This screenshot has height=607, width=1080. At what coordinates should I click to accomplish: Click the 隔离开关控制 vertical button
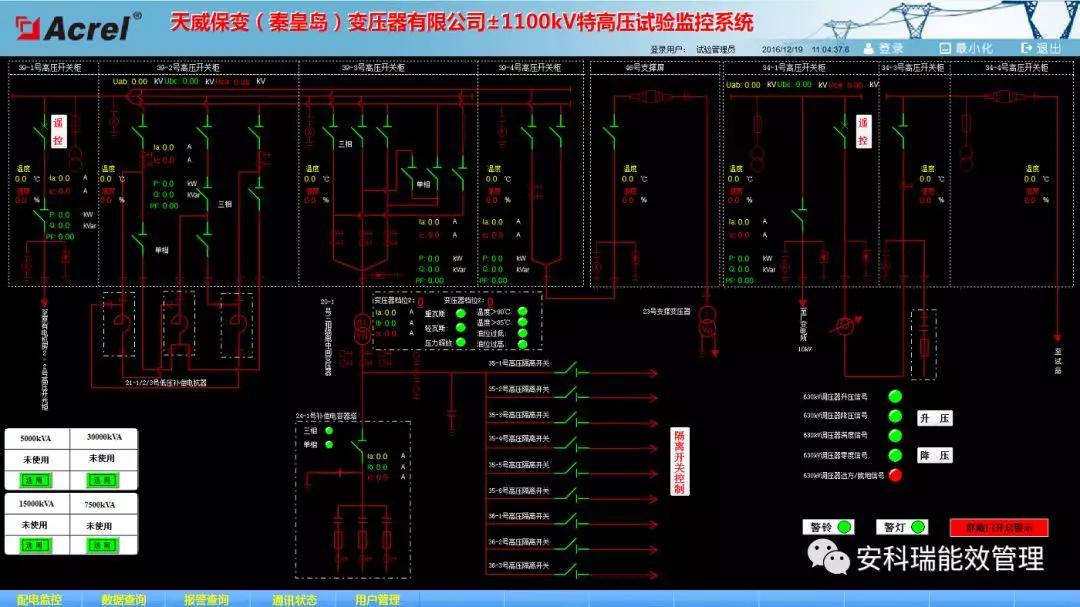click(x=679, y=461)
